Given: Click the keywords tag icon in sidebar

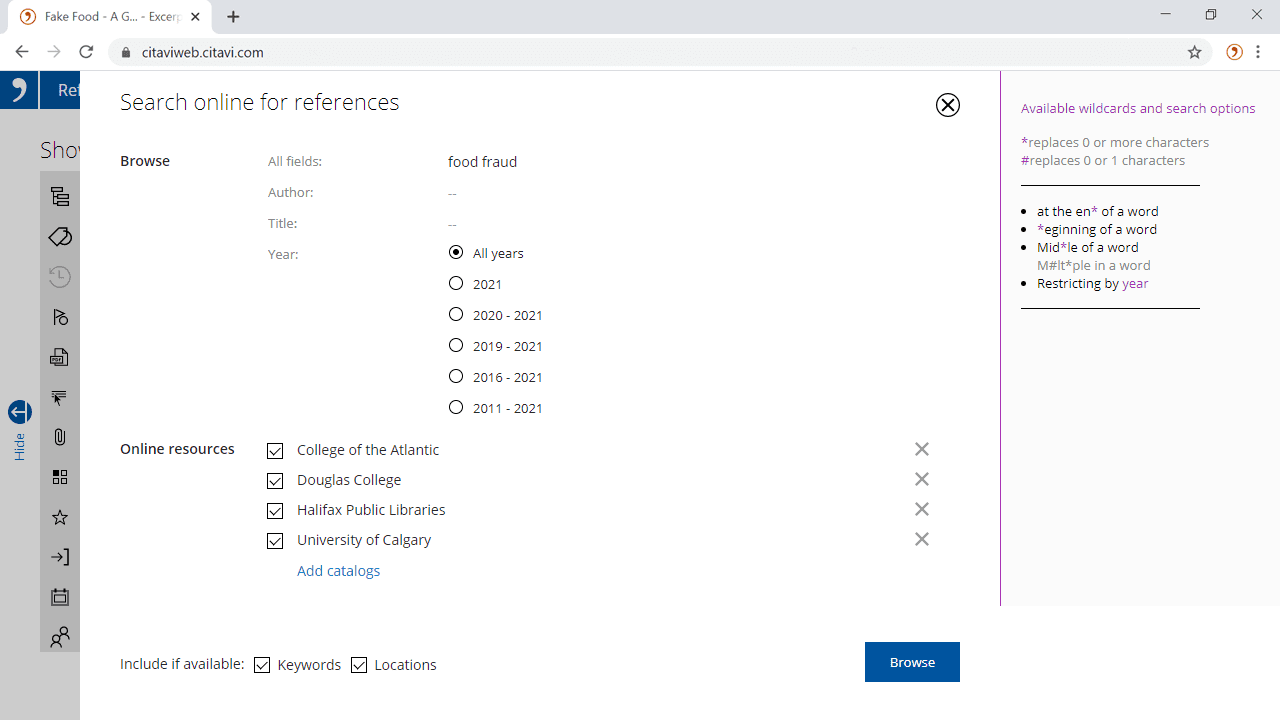Looking at the screenshot, I should click(x=60, y=237).
